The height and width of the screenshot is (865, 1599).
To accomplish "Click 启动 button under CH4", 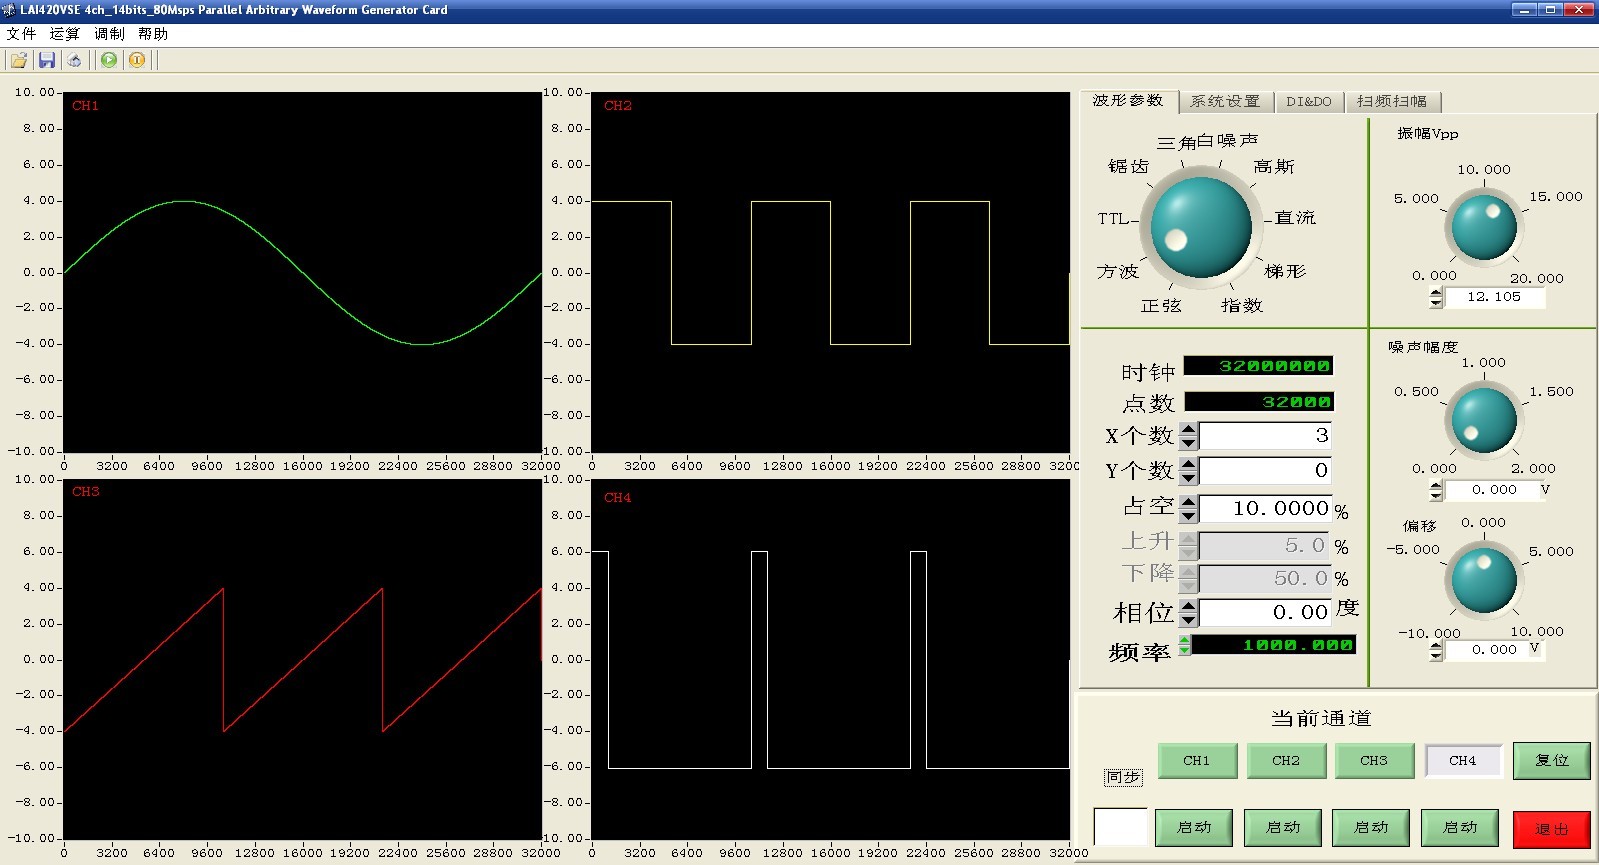I will coord(1460,828).
